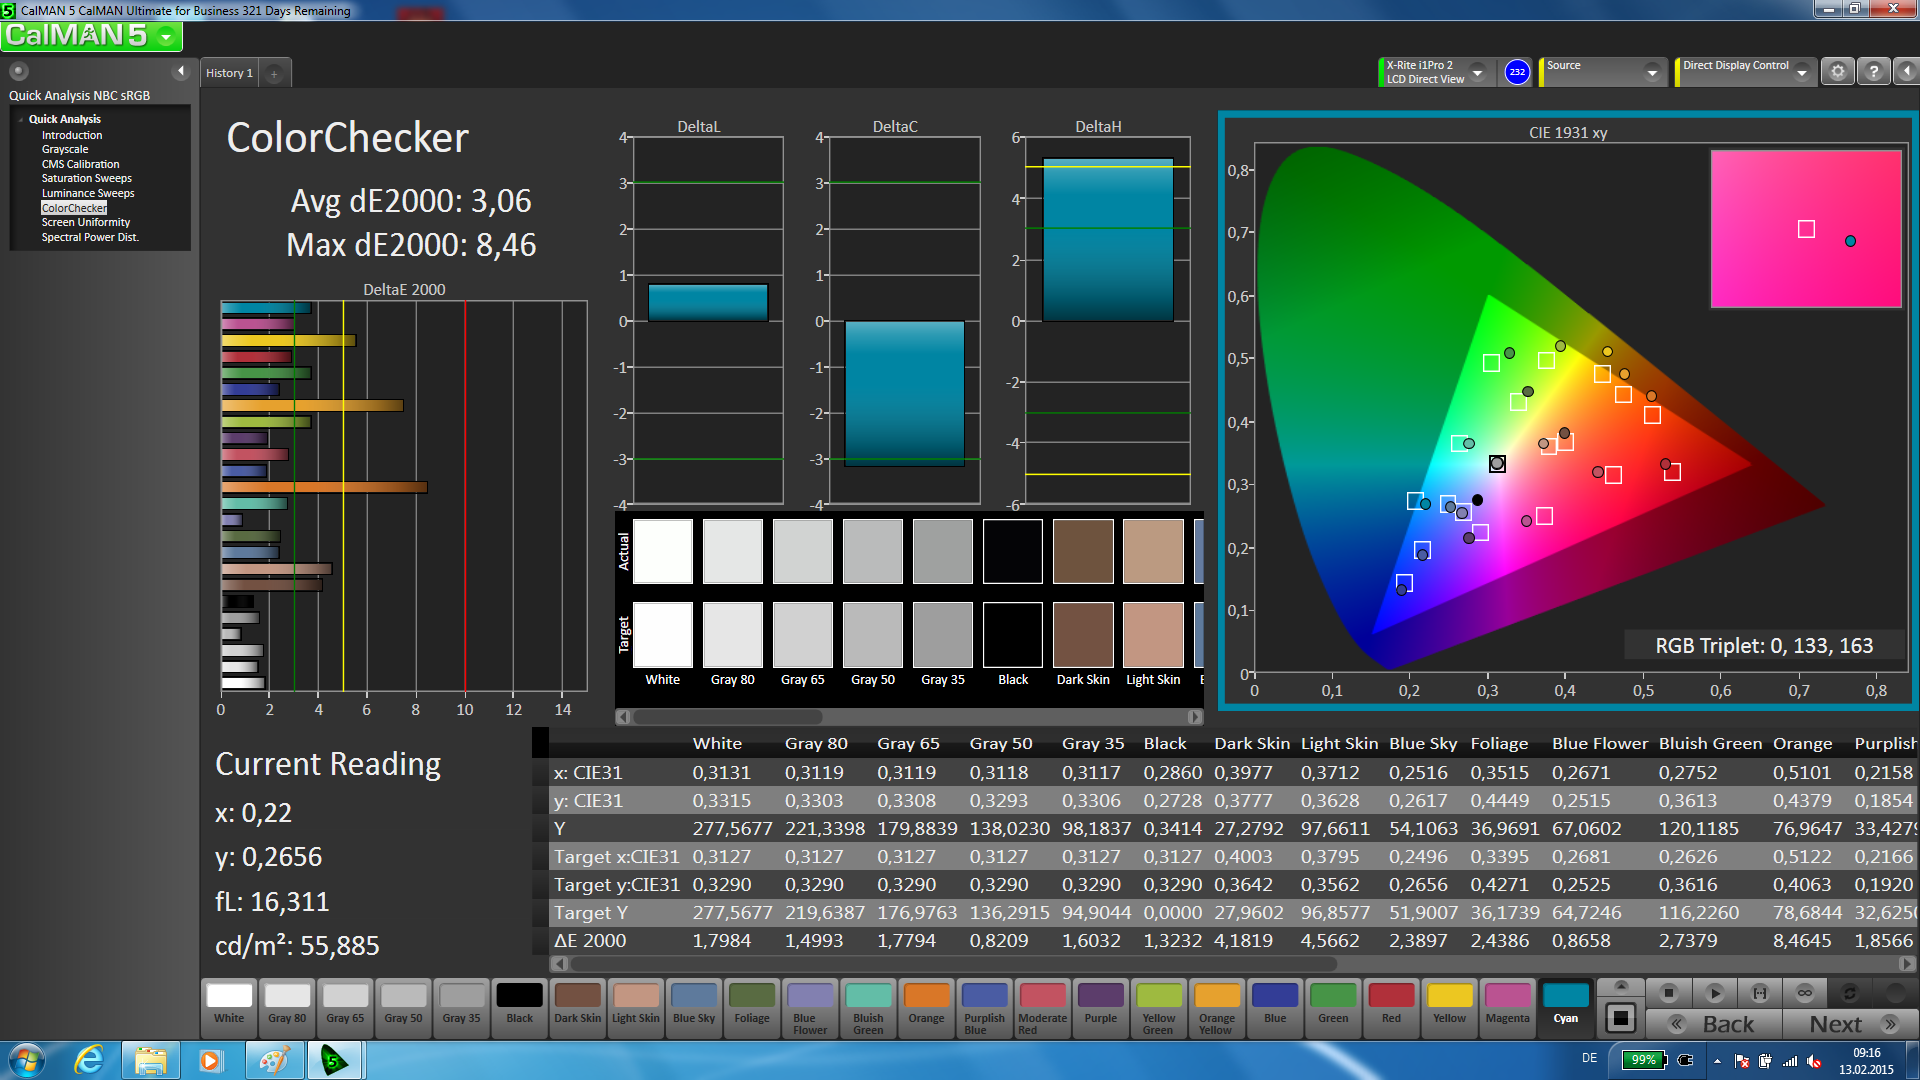The image size is (1920, 1080).
Task: Click the infinity continuous-read icon
Action: click(x=1804, y=993)
